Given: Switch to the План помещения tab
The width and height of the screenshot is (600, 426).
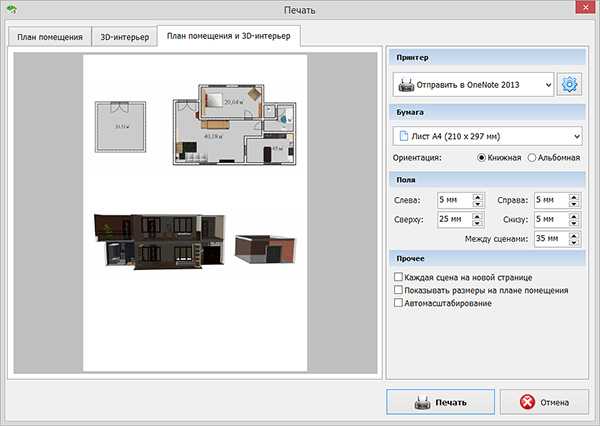Looking at the screenshot, I should [48, 38].
